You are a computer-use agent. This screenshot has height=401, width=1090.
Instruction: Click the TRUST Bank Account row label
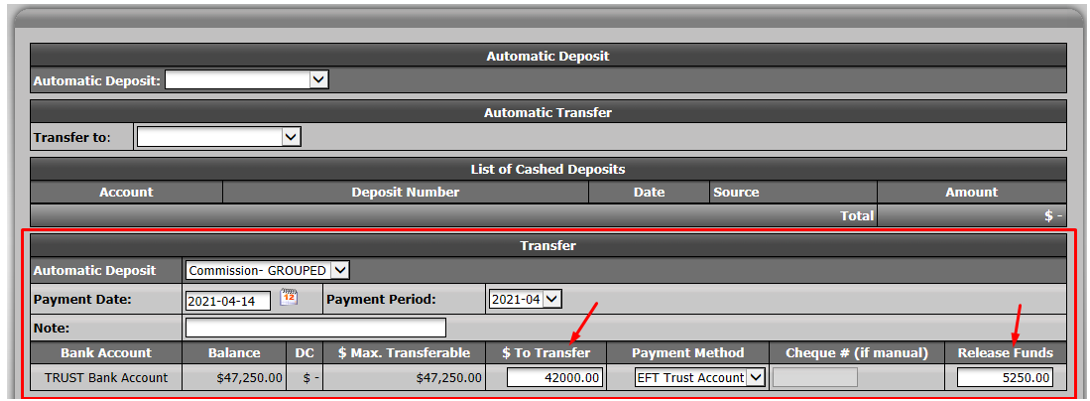pos(106,378)
